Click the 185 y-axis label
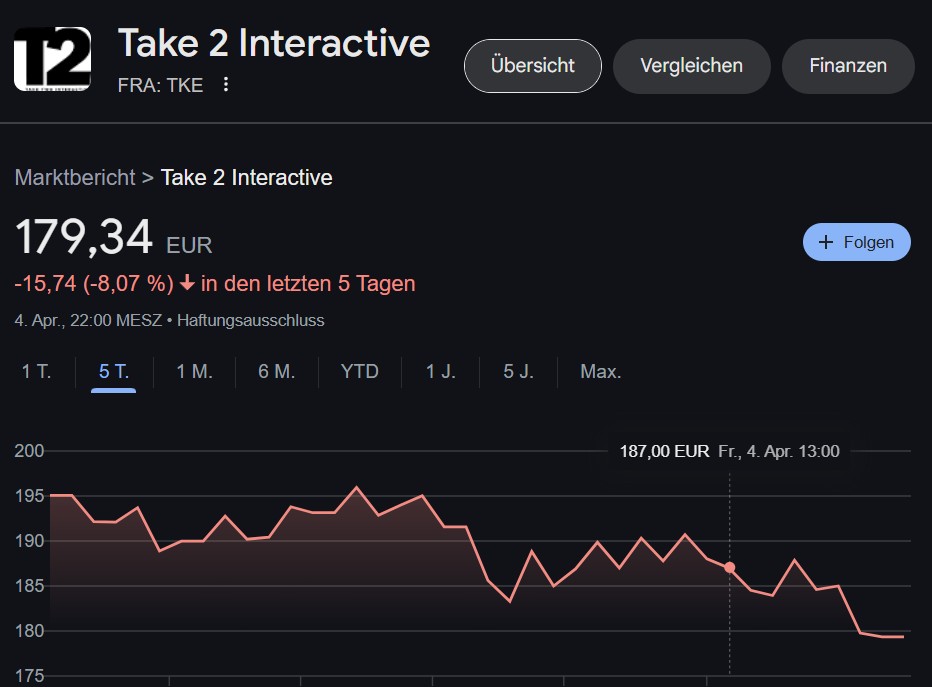The width and height of the screenshot is (932, 687). click(x=29, y=586)
